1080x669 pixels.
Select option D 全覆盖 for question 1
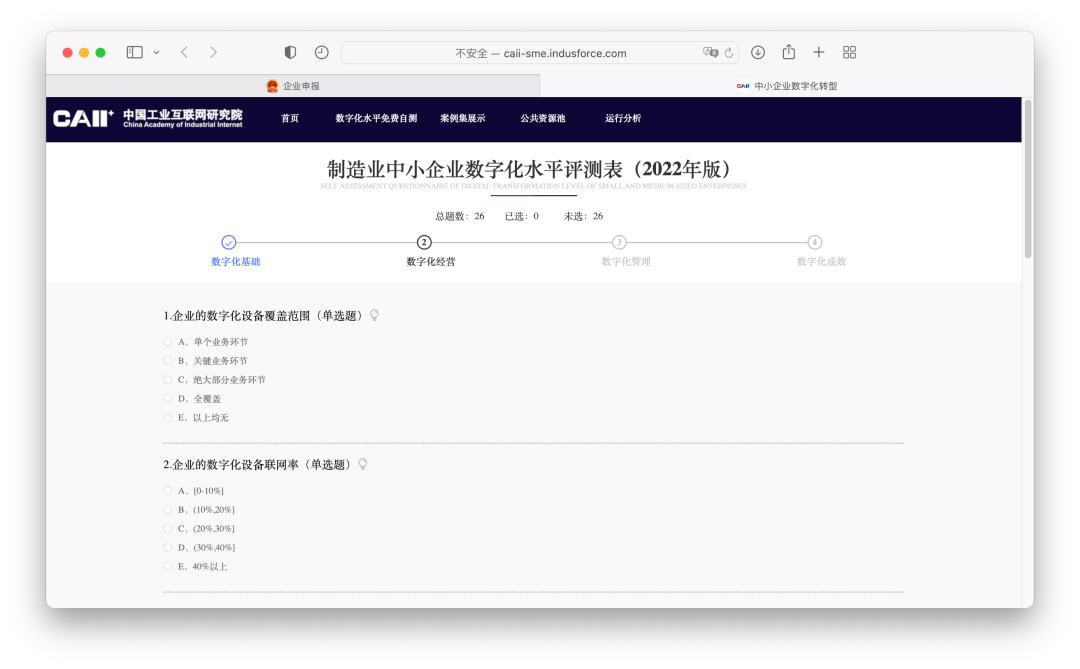coord(166,398)
